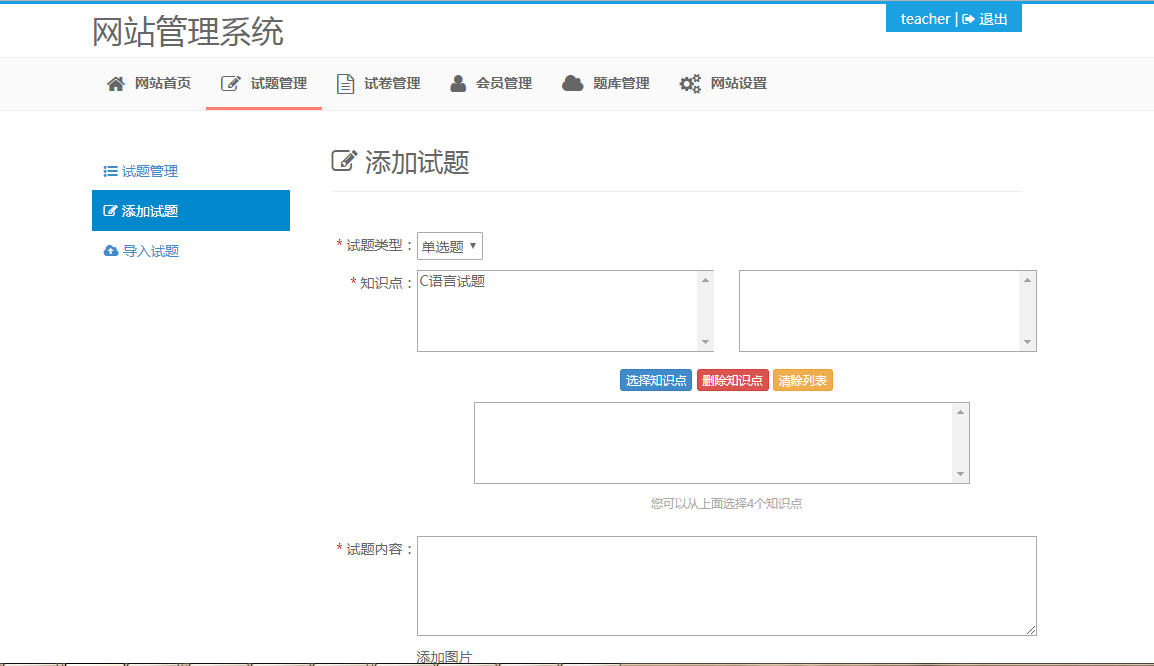The width and height of the screenshot is (1154, 666).
Task: Click scroll-up arrow of the selected points box
Action: 960,412
